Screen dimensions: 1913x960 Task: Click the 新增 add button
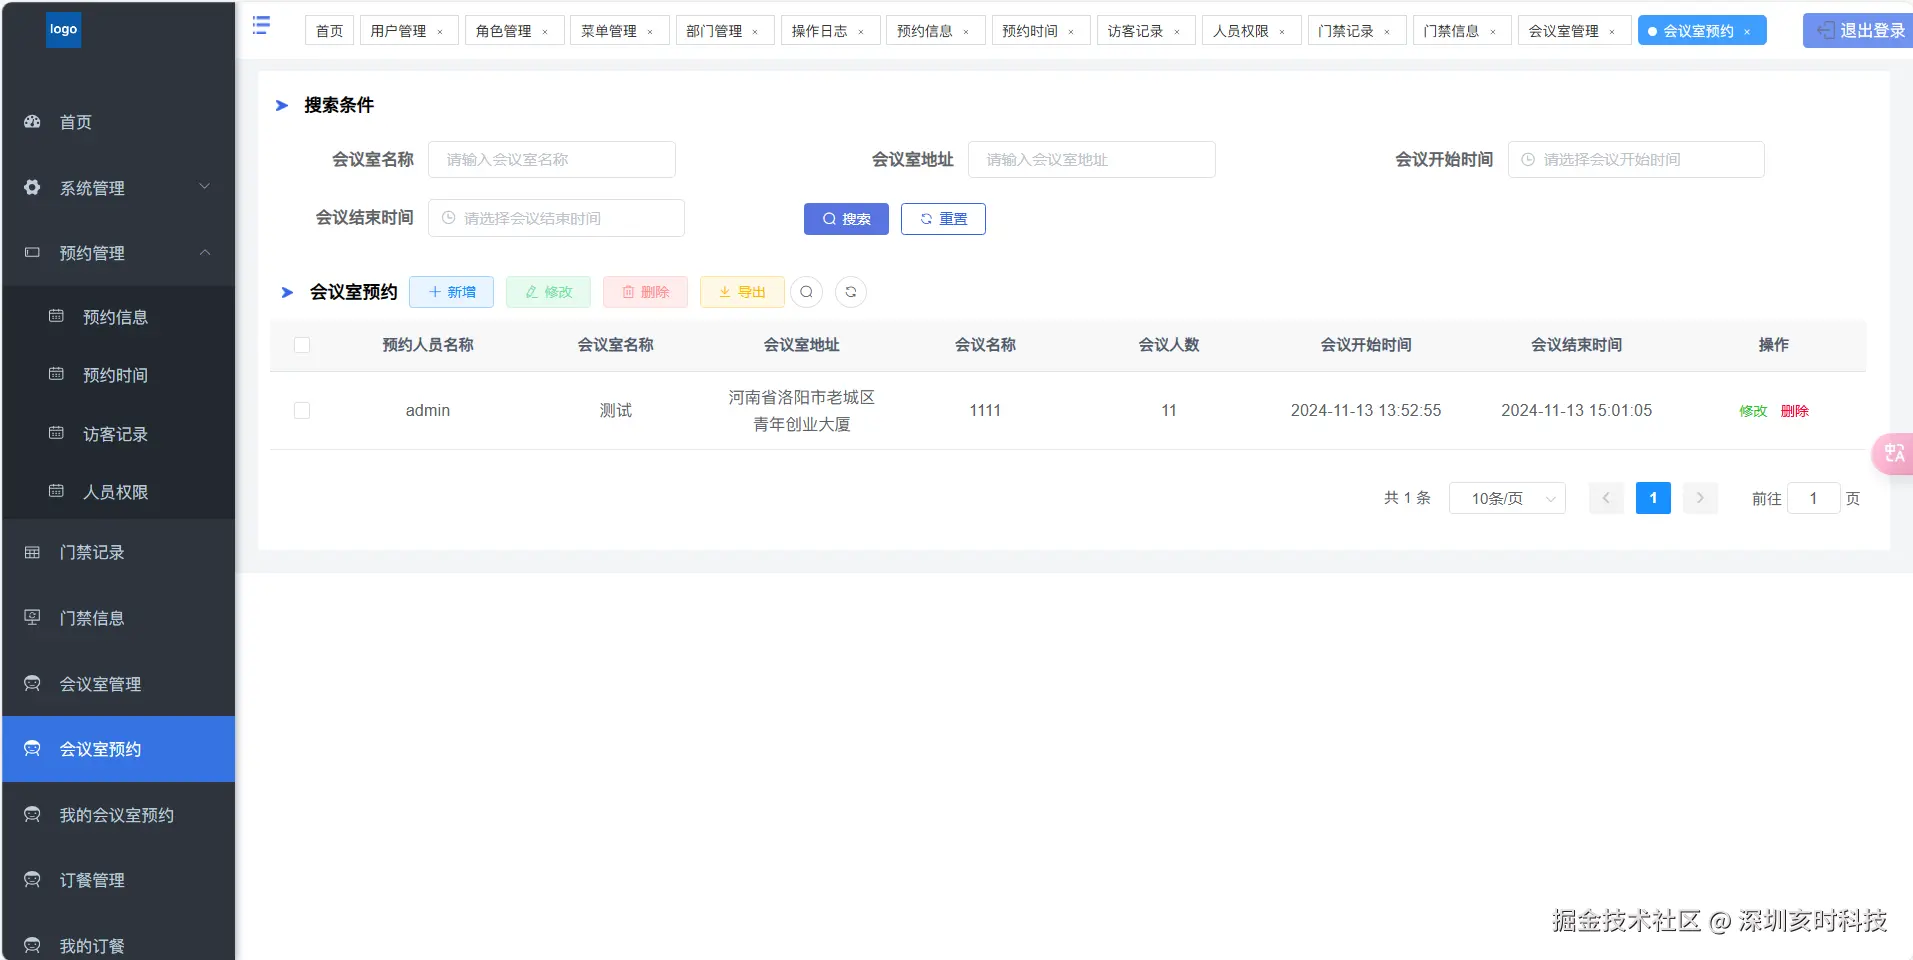point(451,292)
